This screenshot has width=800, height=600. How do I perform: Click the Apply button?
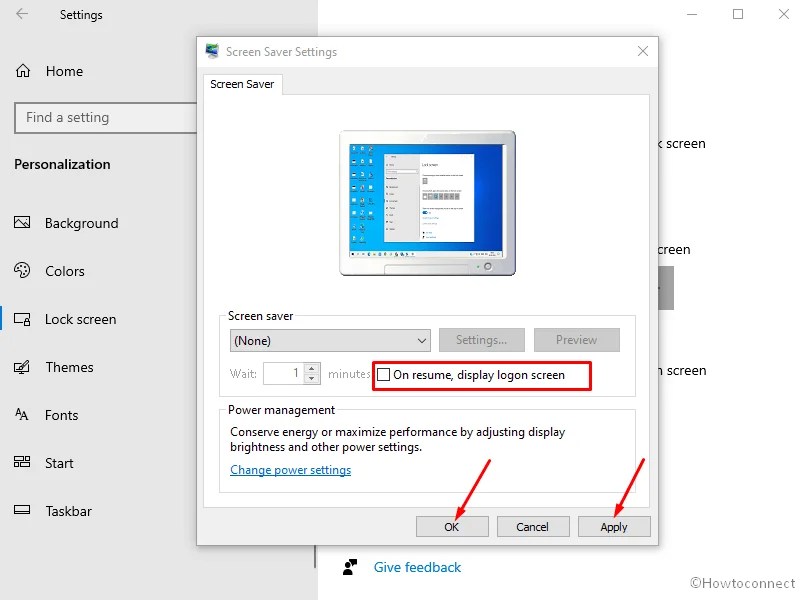614,526
